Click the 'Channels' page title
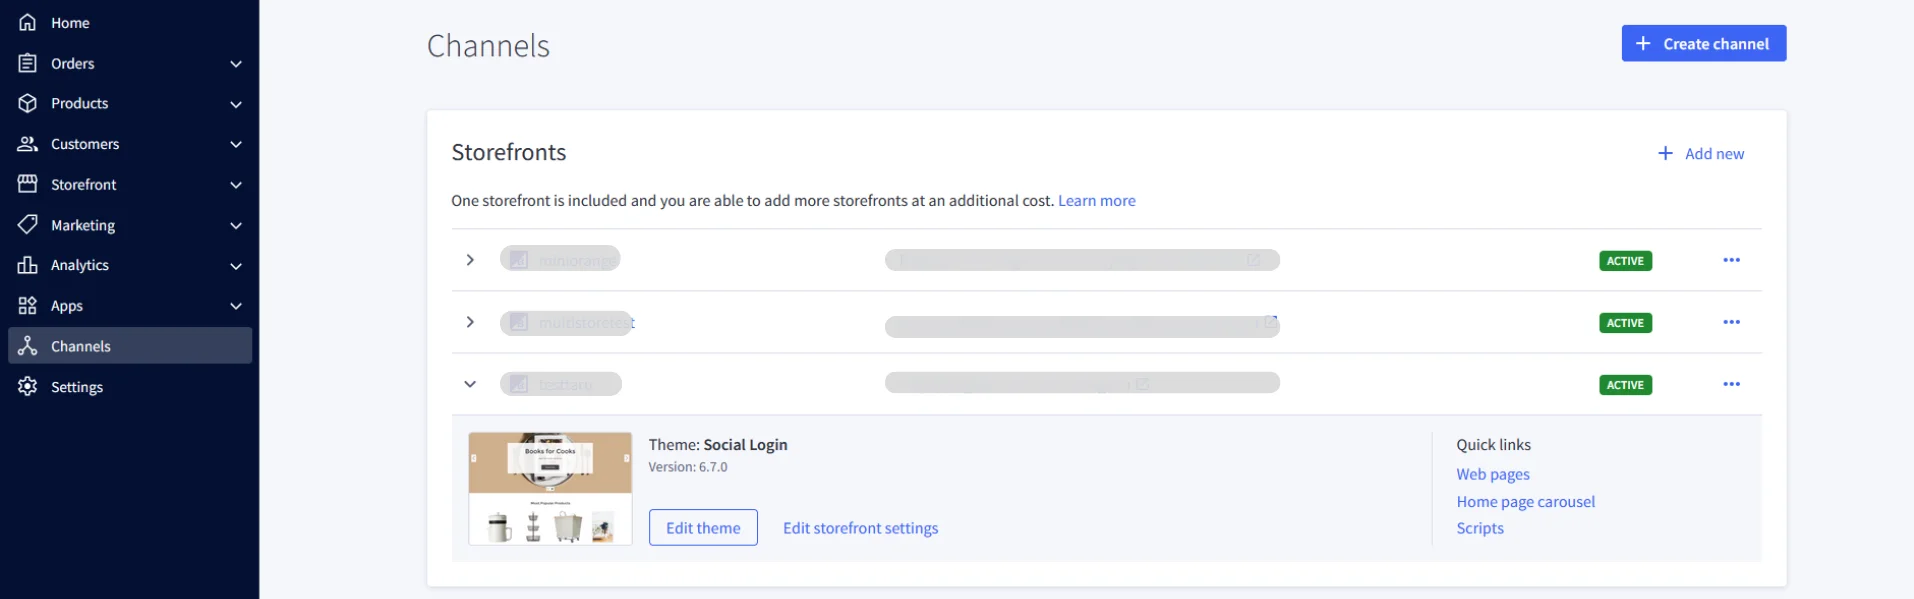 488,46
